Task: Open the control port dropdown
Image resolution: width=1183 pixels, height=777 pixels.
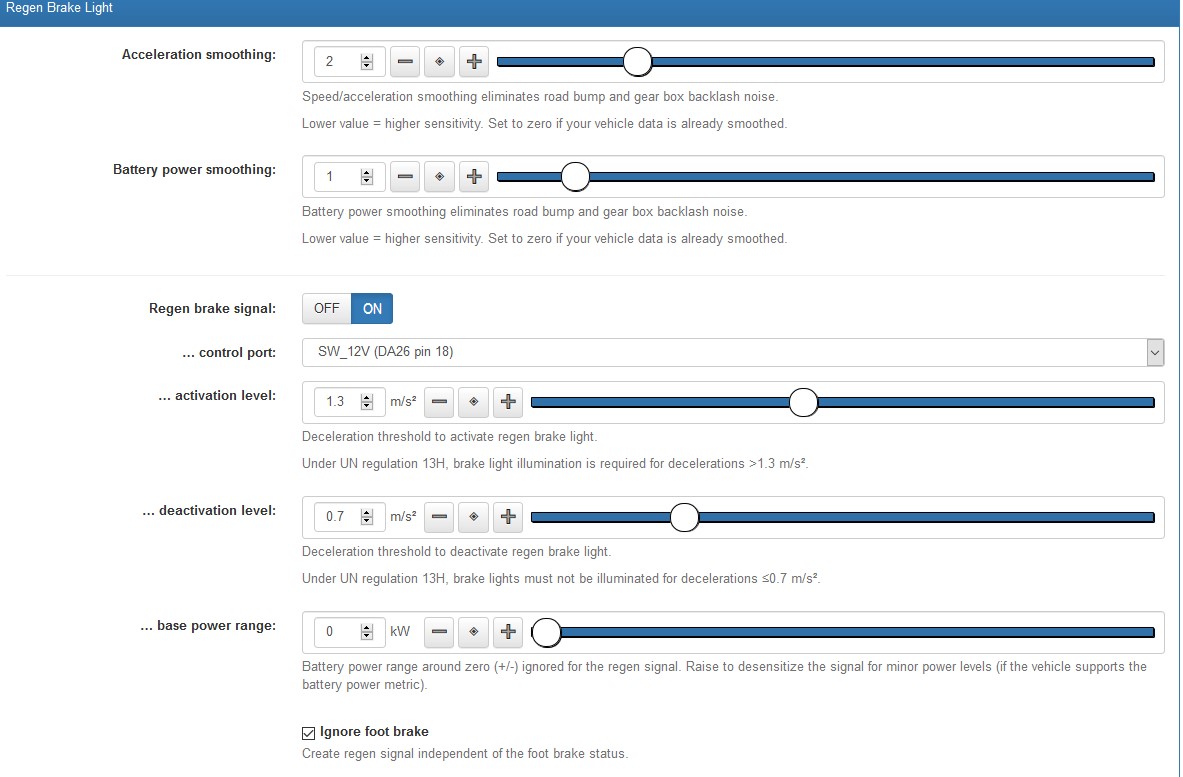Action: pos(733,352)
